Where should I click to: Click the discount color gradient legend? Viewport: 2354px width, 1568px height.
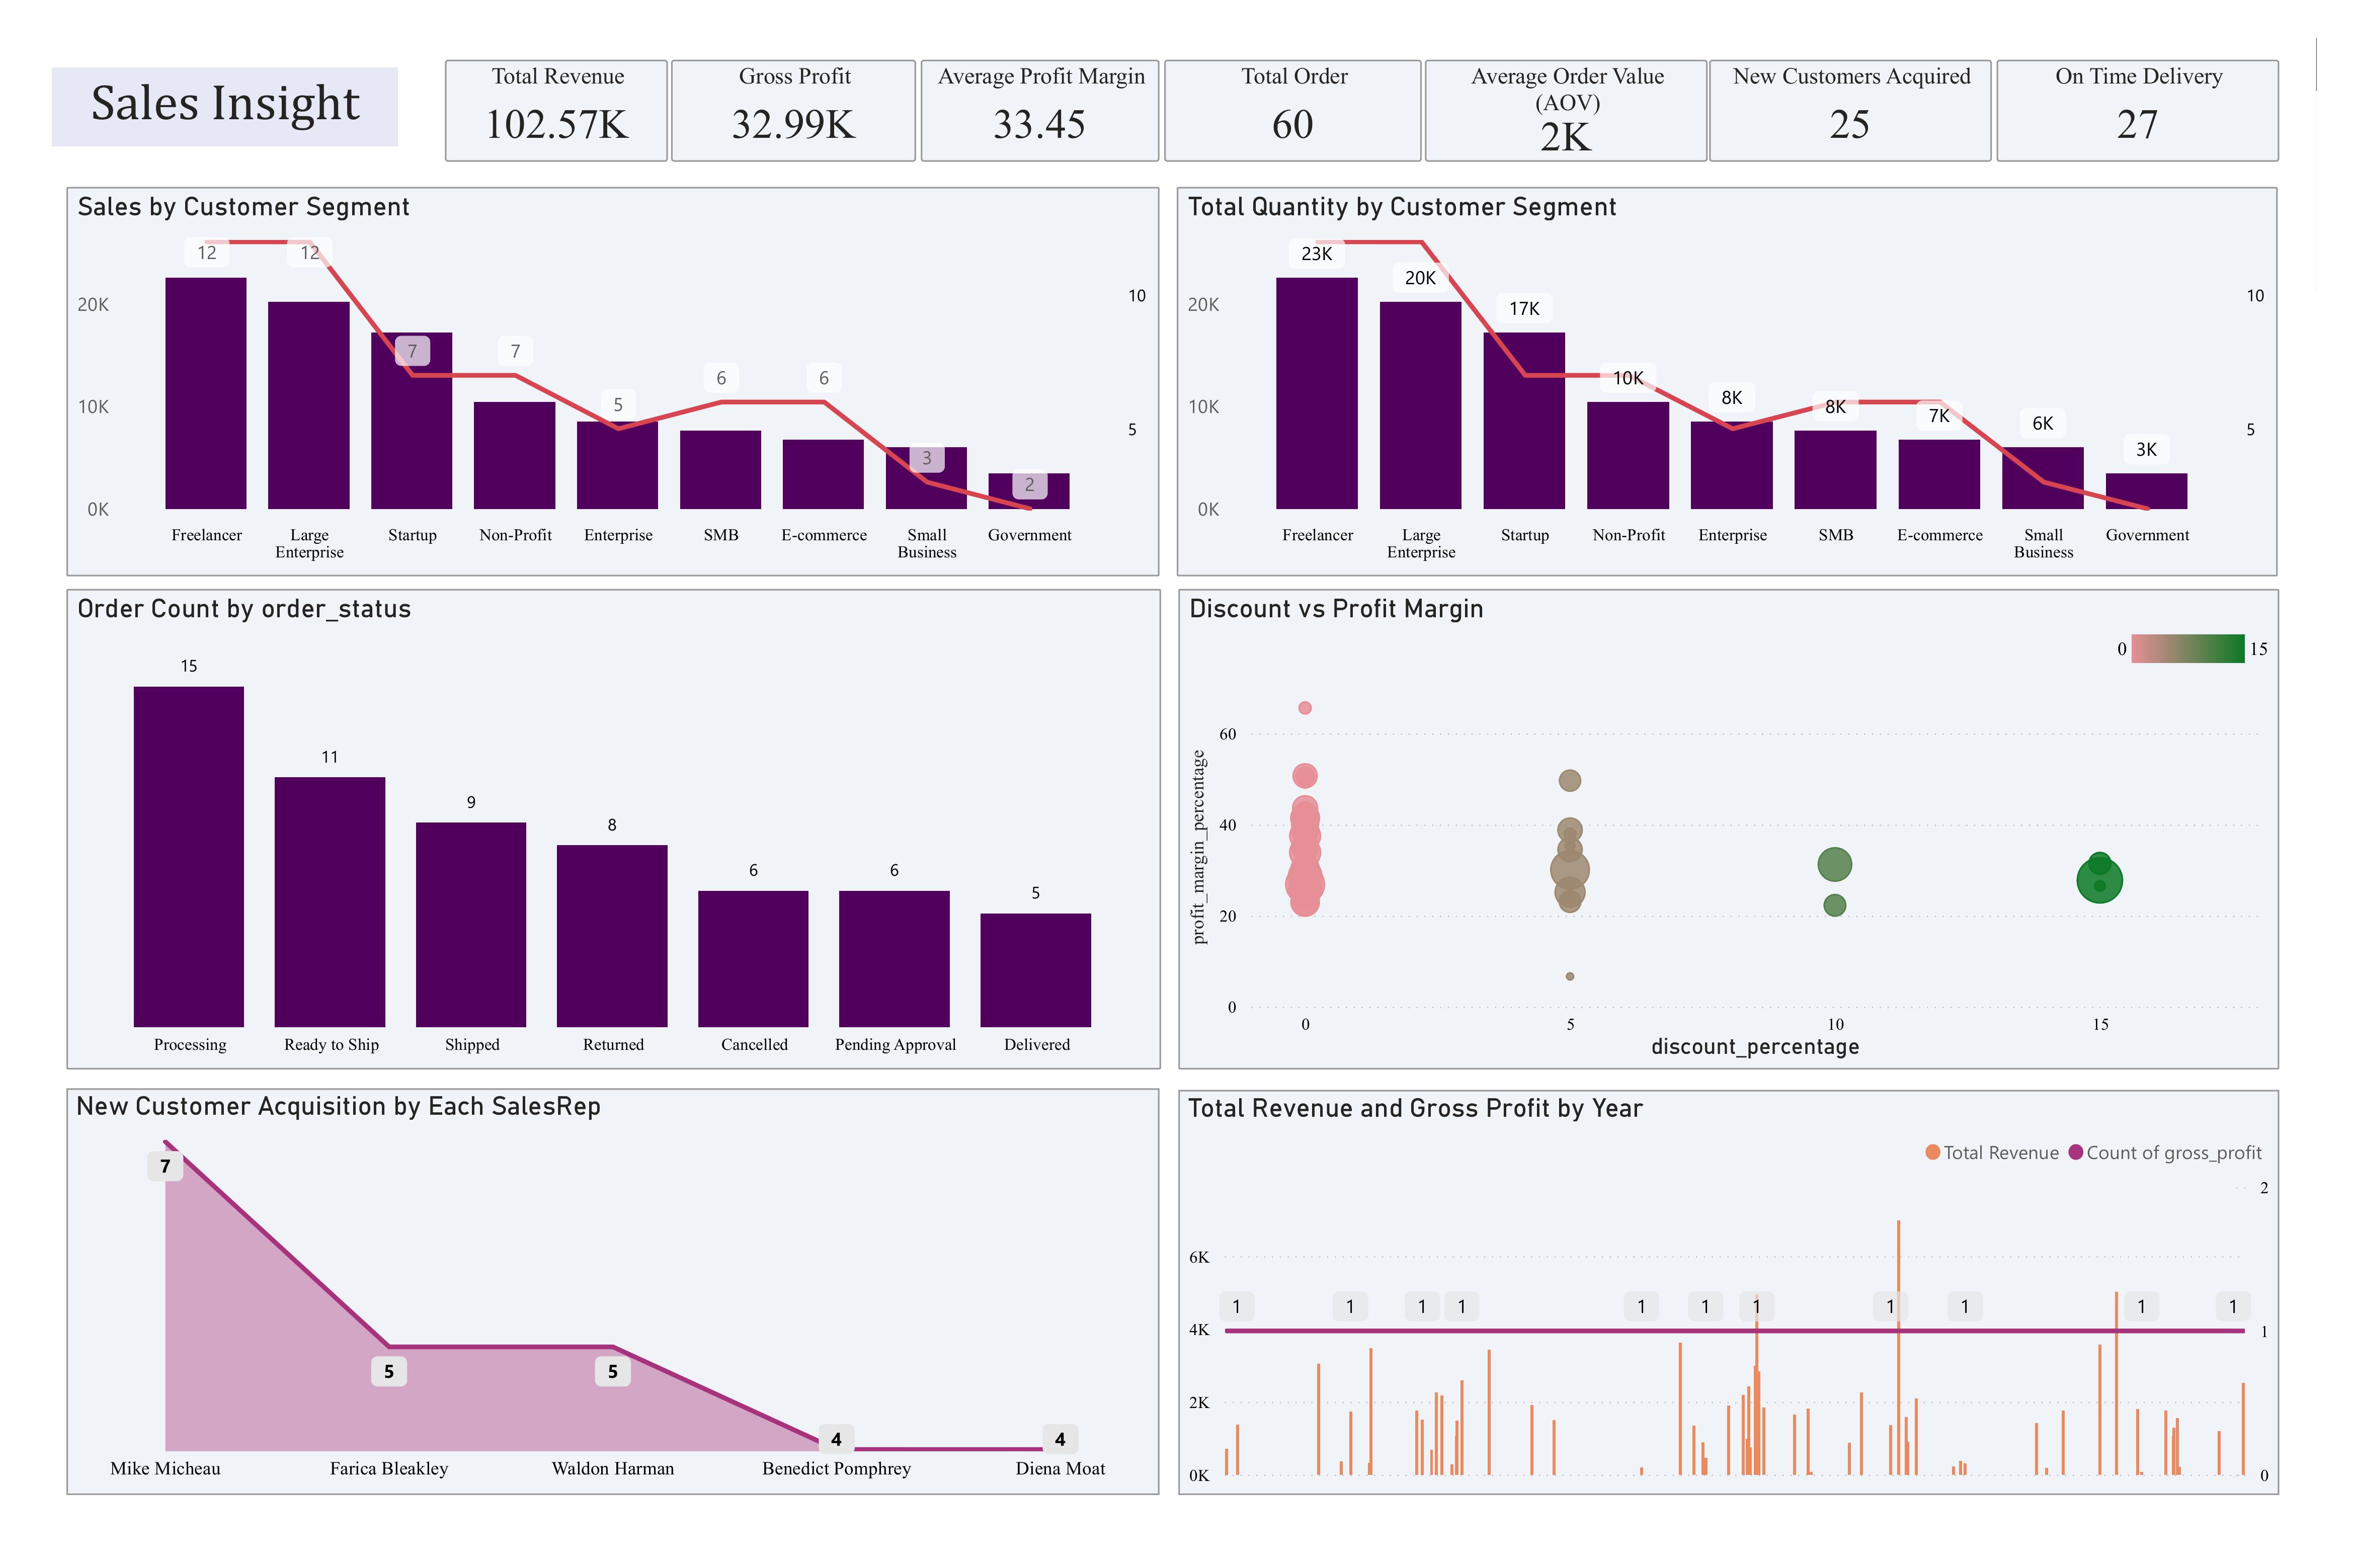2188,648
